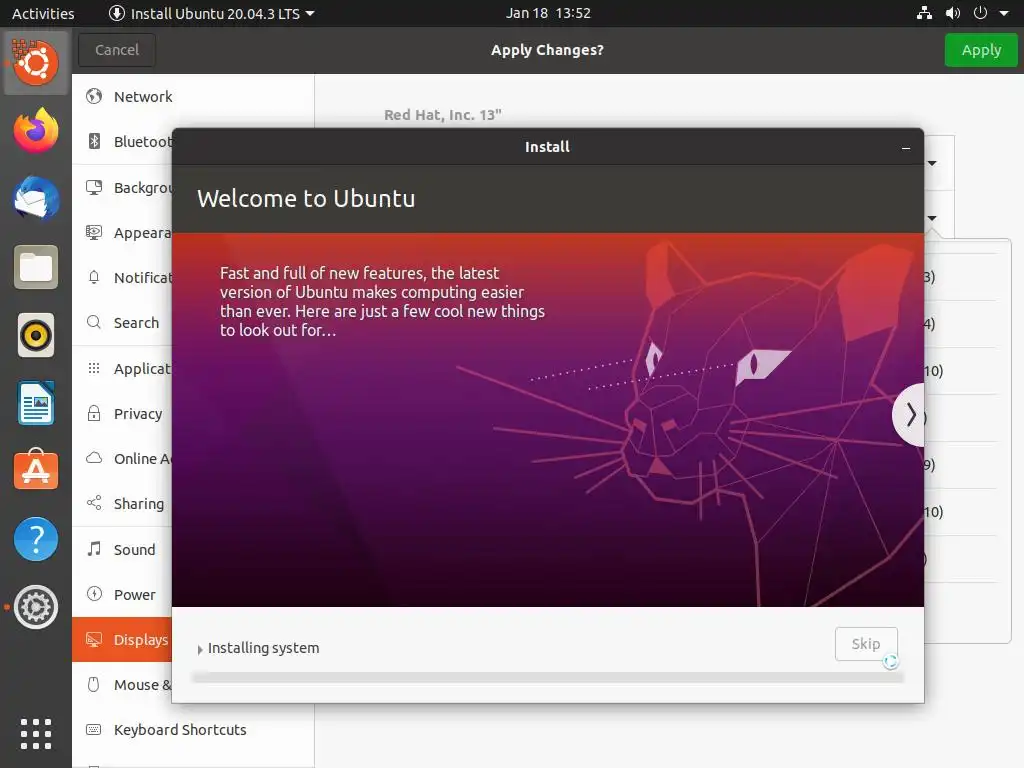Launch Firefox from the dock
Screen dimensions: 1024x768
(x=36, y=131)
